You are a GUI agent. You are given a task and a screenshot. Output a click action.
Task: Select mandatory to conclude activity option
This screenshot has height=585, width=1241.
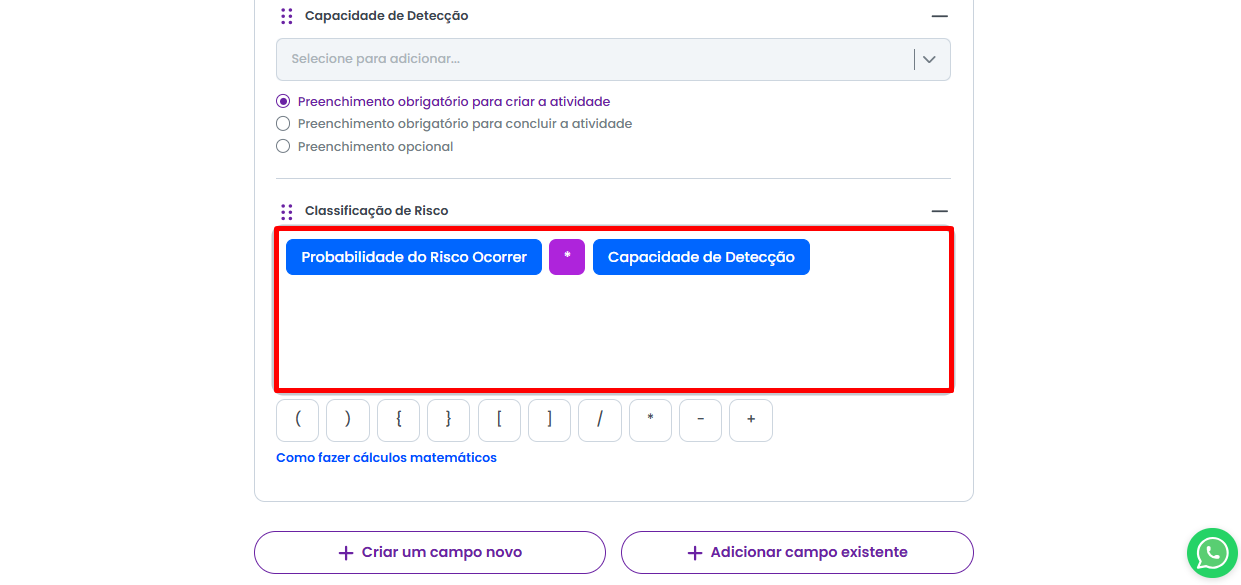pyautogui.click(x=283, y=124)
